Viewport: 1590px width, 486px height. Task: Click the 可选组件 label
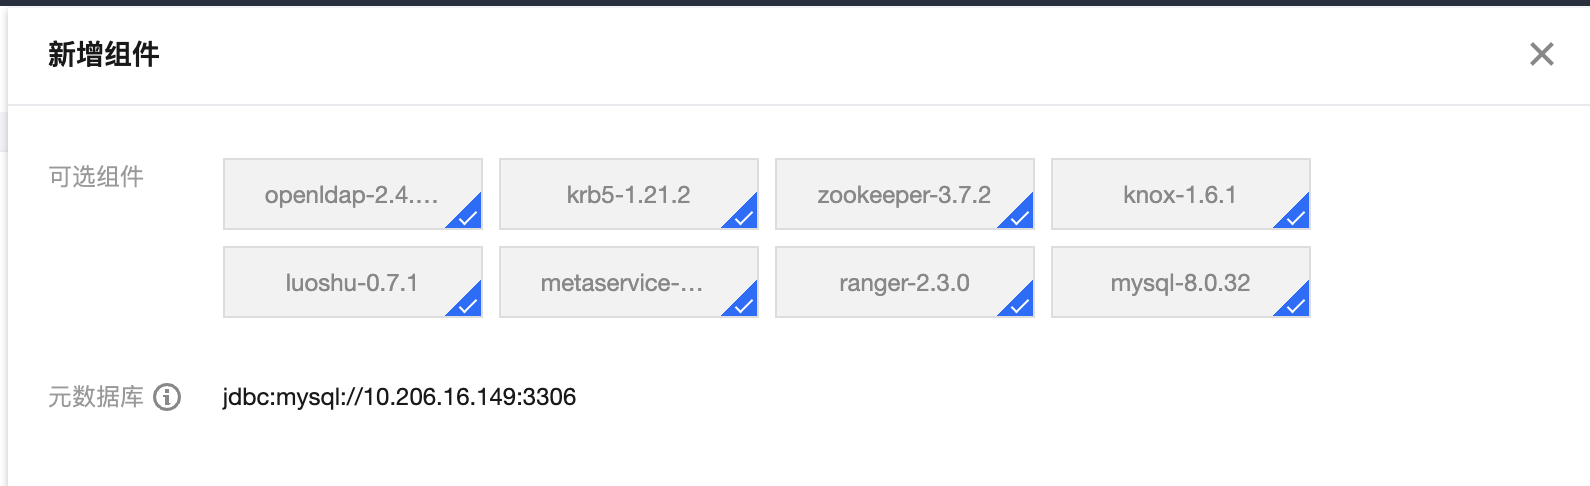(96, 177)
